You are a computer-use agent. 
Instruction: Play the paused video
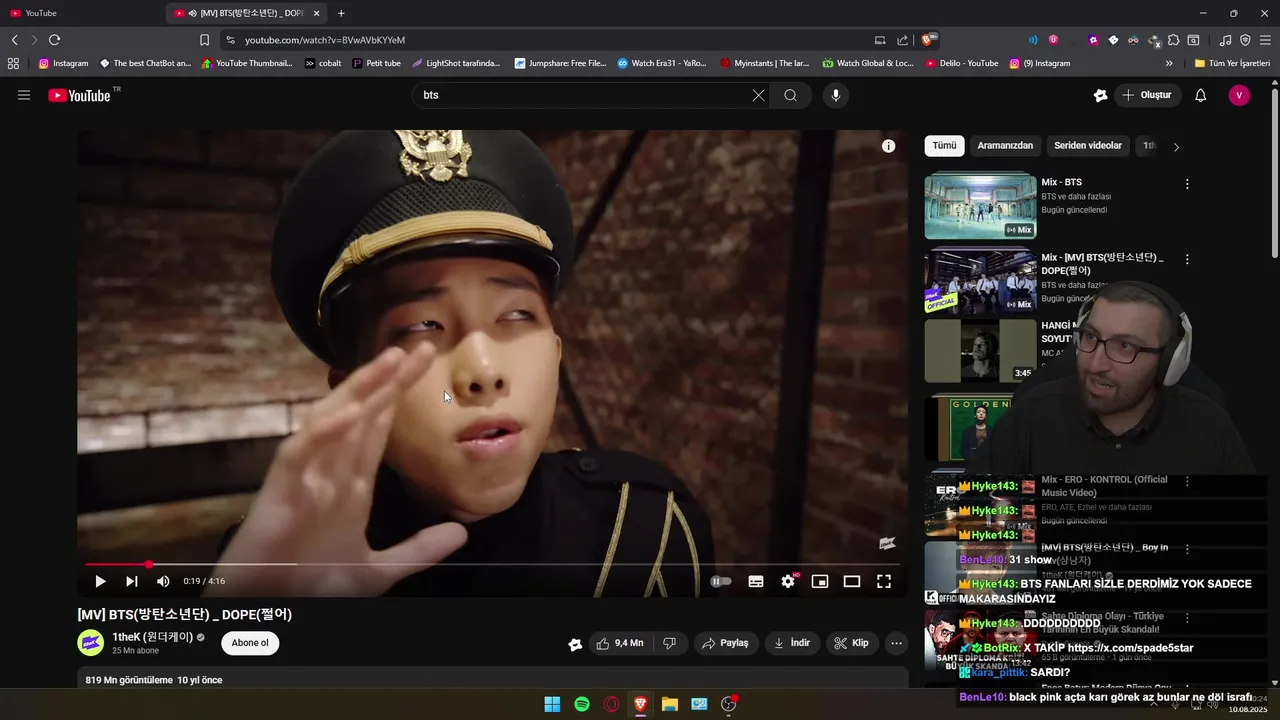pyautogui.click(x=100, y=581)
